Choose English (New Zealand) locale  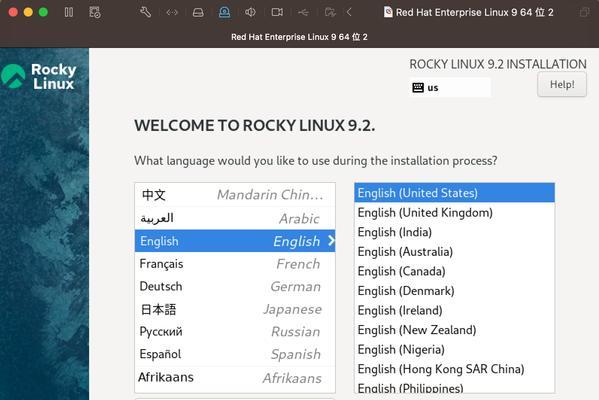click(455, 330)
